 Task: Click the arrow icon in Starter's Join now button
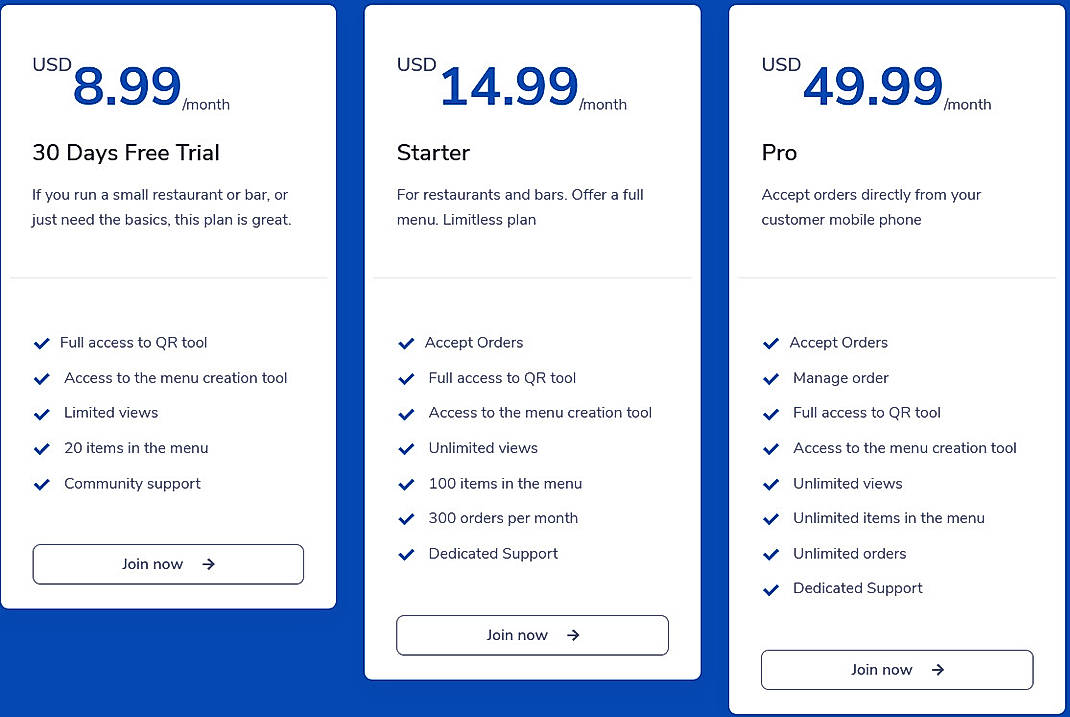pyautogui.click(x=572, y=634)
